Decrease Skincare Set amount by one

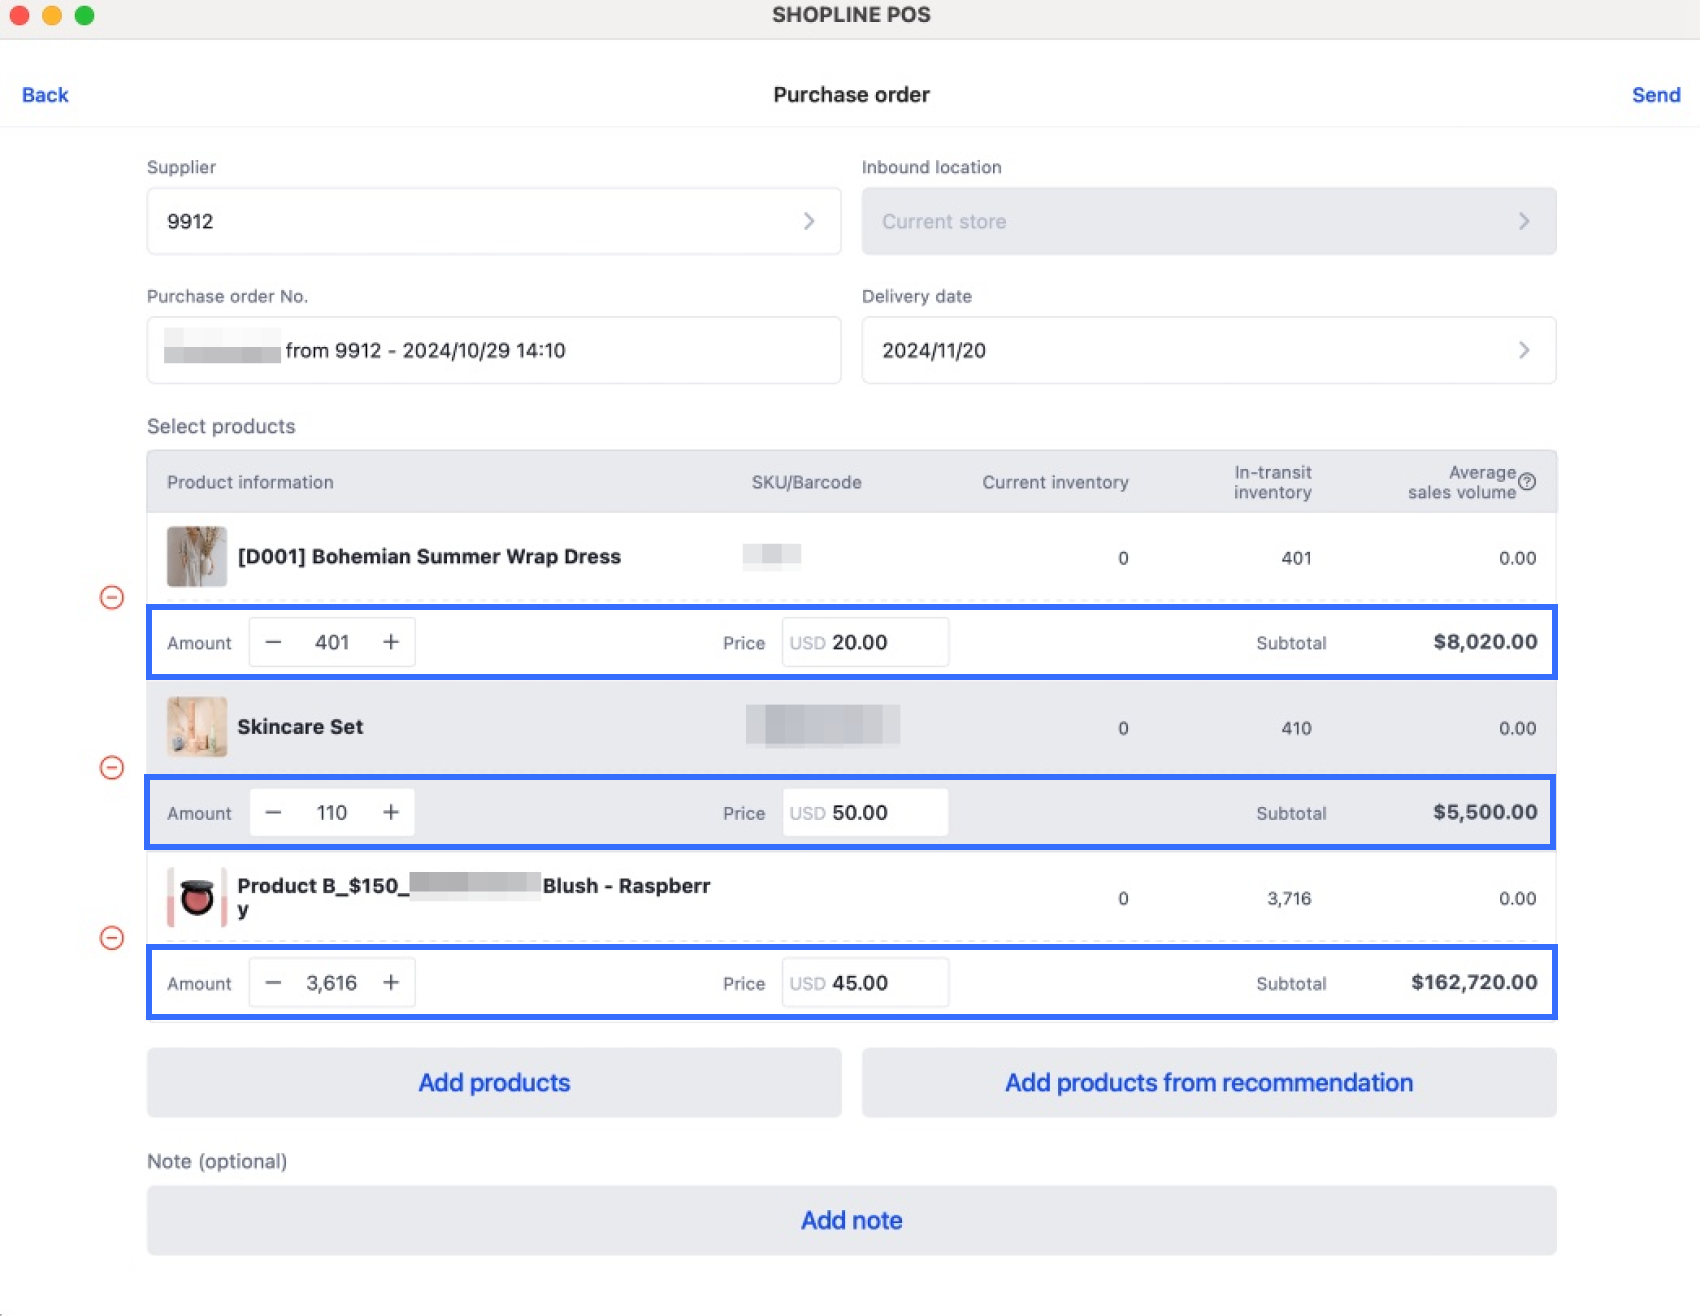pyautogui.click(x=273, y=812)
